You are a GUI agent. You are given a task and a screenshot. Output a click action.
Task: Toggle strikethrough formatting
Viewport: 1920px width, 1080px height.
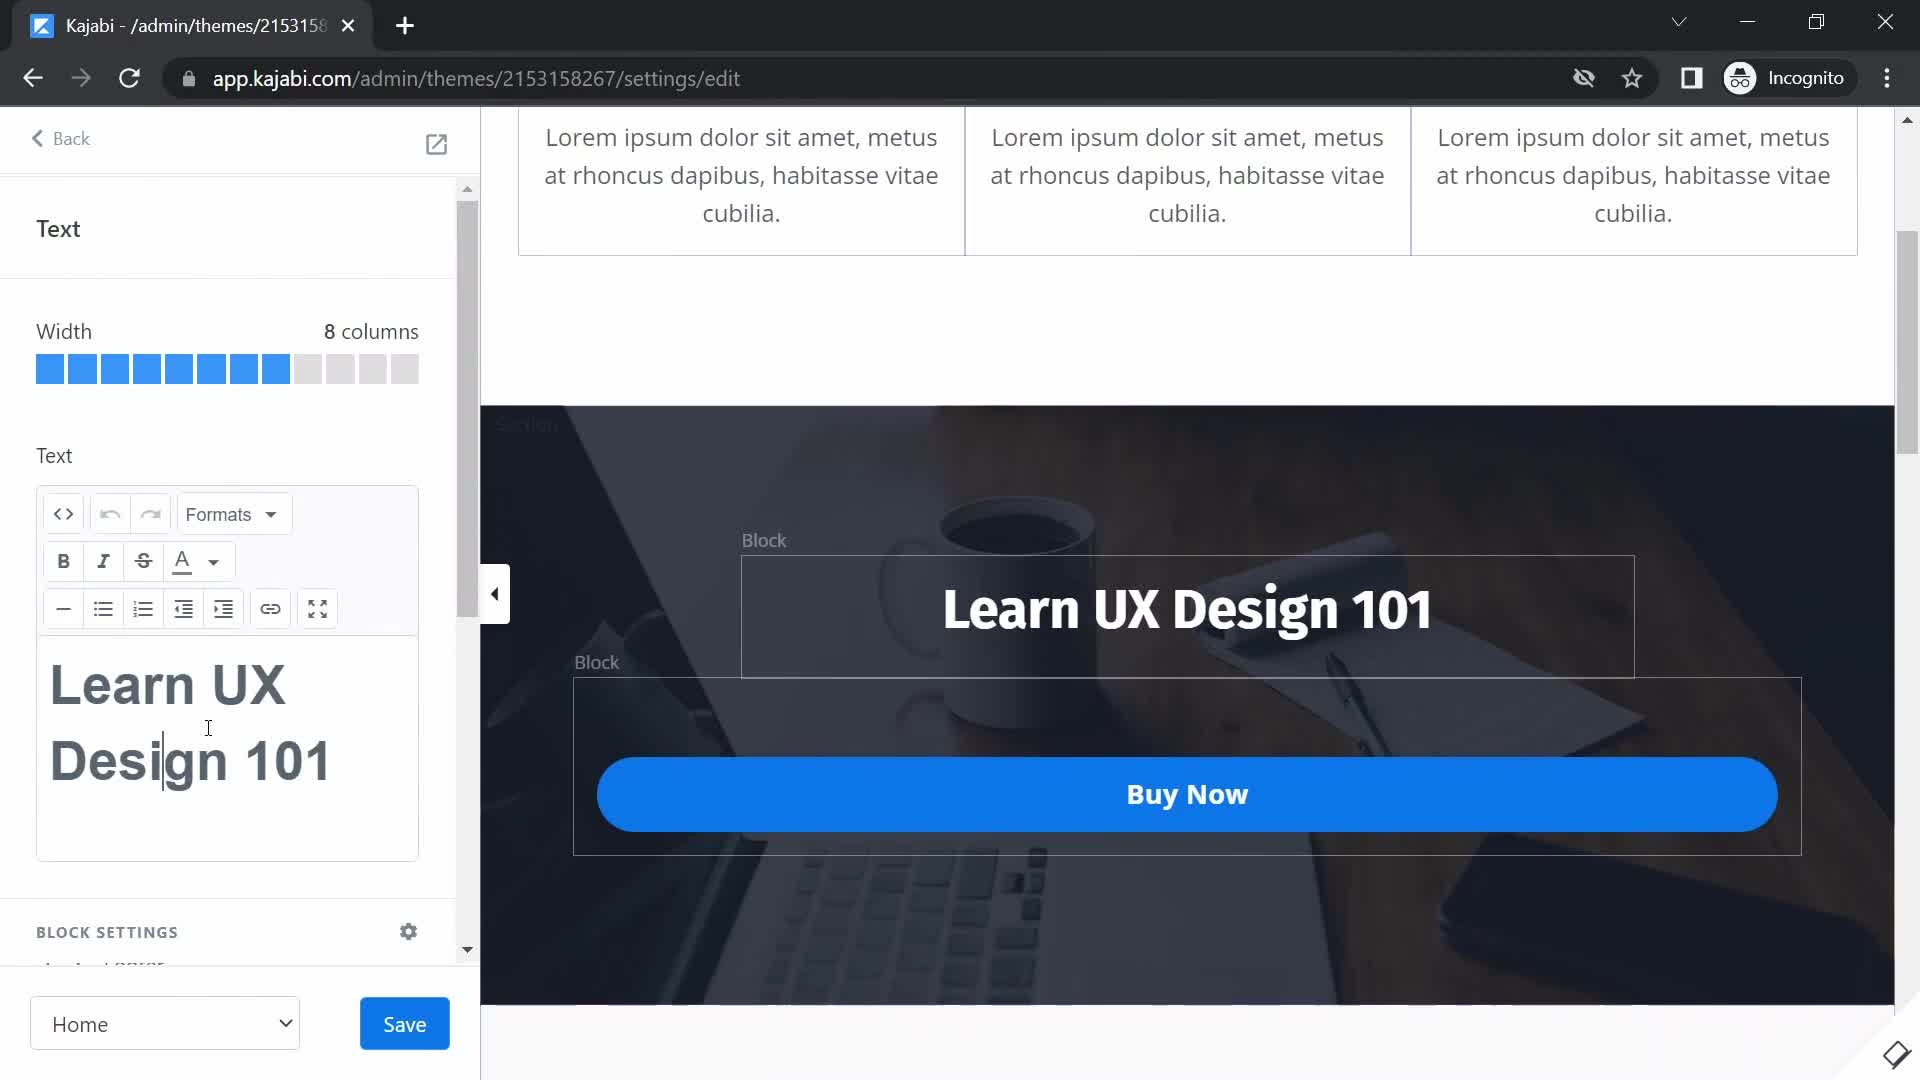143,561
